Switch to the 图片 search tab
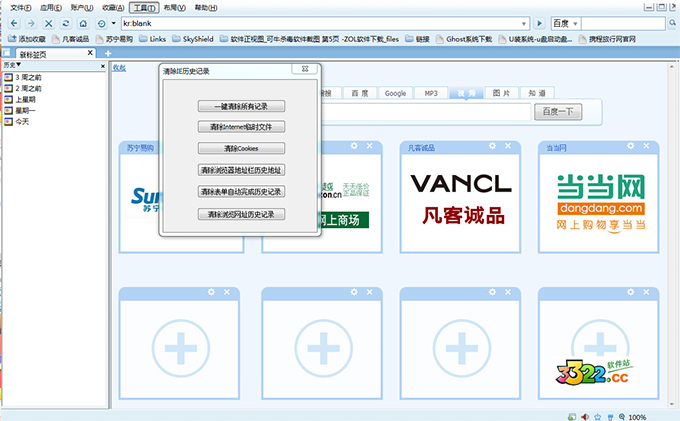Image resolution: width=680 pixels, height=421 pixels. [x=501, y=93]
